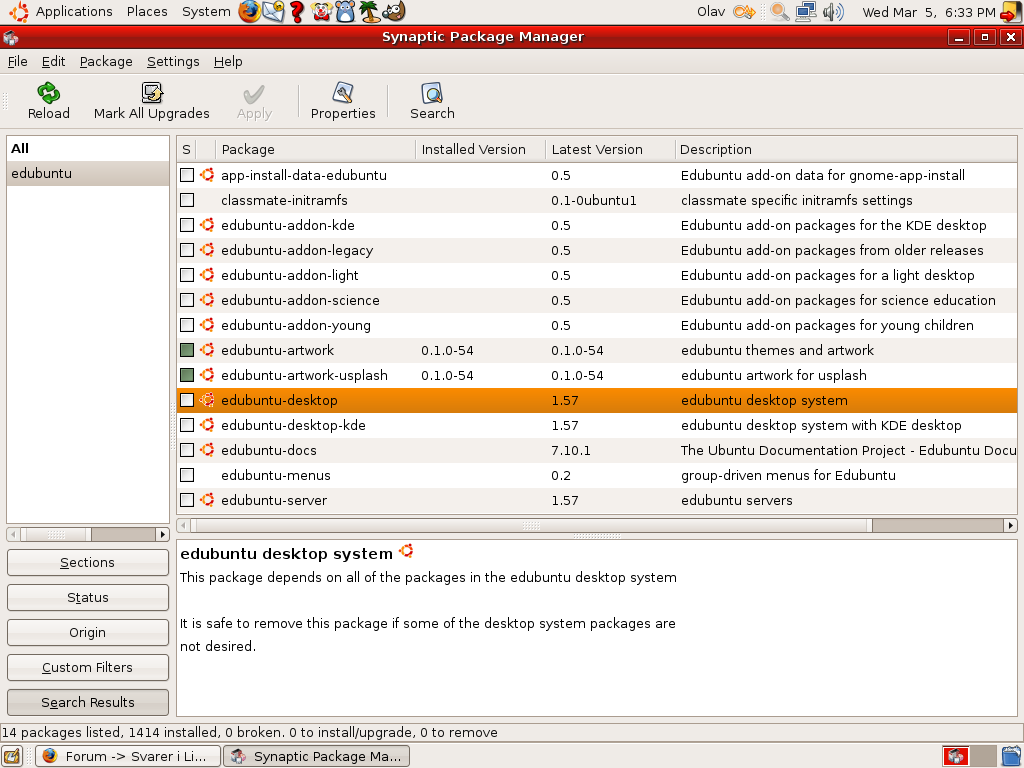Open the System menu
The width and height of the screenshot is (1024, 768).
click(x=206, y=12)
